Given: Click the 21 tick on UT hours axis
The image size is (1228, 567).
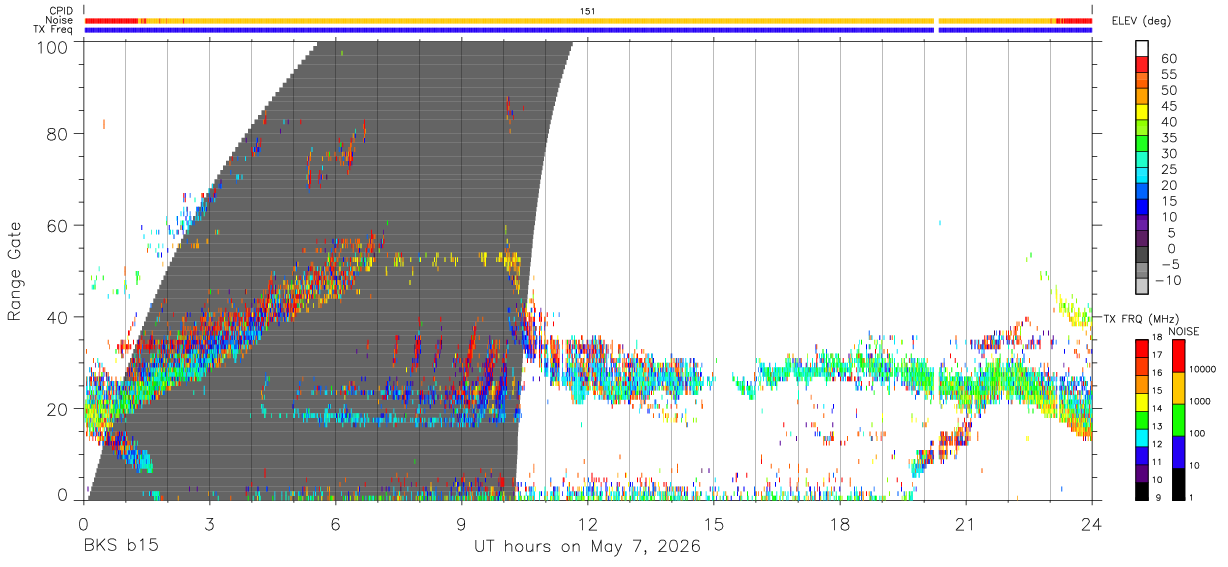Looking at the screenshot, I should [x=966, y=523].
